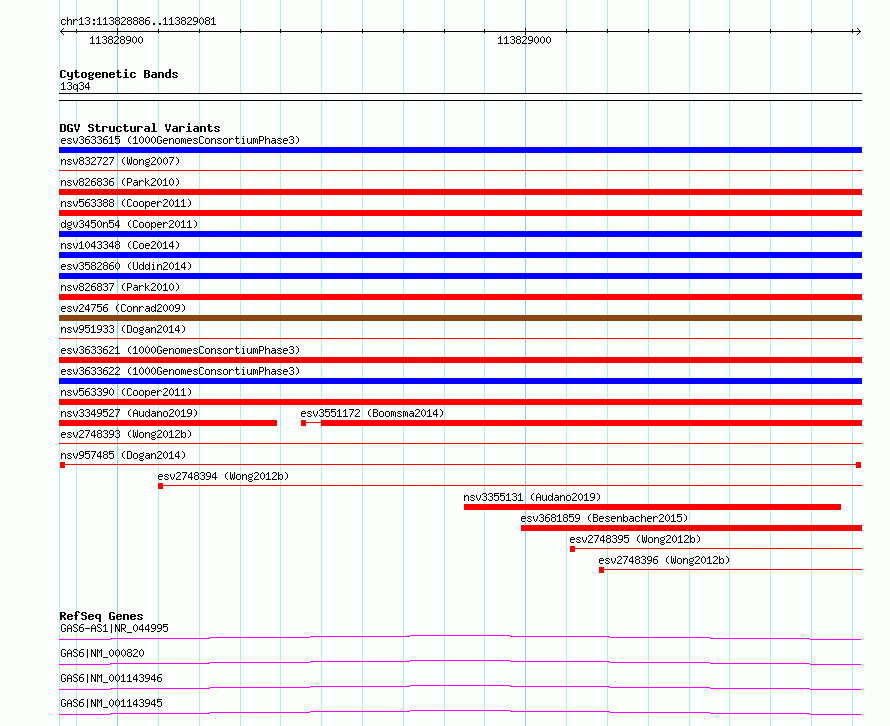Select esv2748395 (Wong2012b) label
This screenshot has width=890, height=726.
tap(635, 539)
